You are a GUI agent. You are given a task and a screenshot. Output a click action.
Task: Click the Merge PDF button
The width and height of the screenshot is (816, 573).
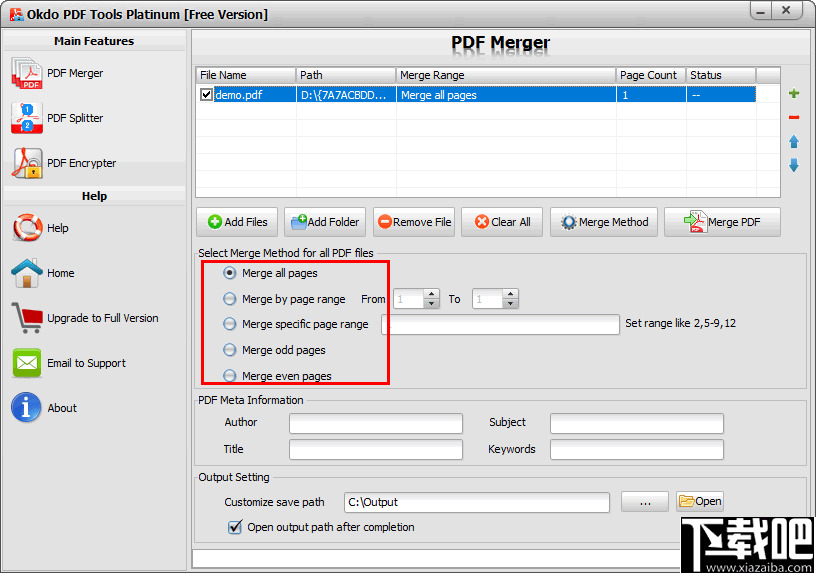coord(722,222)
